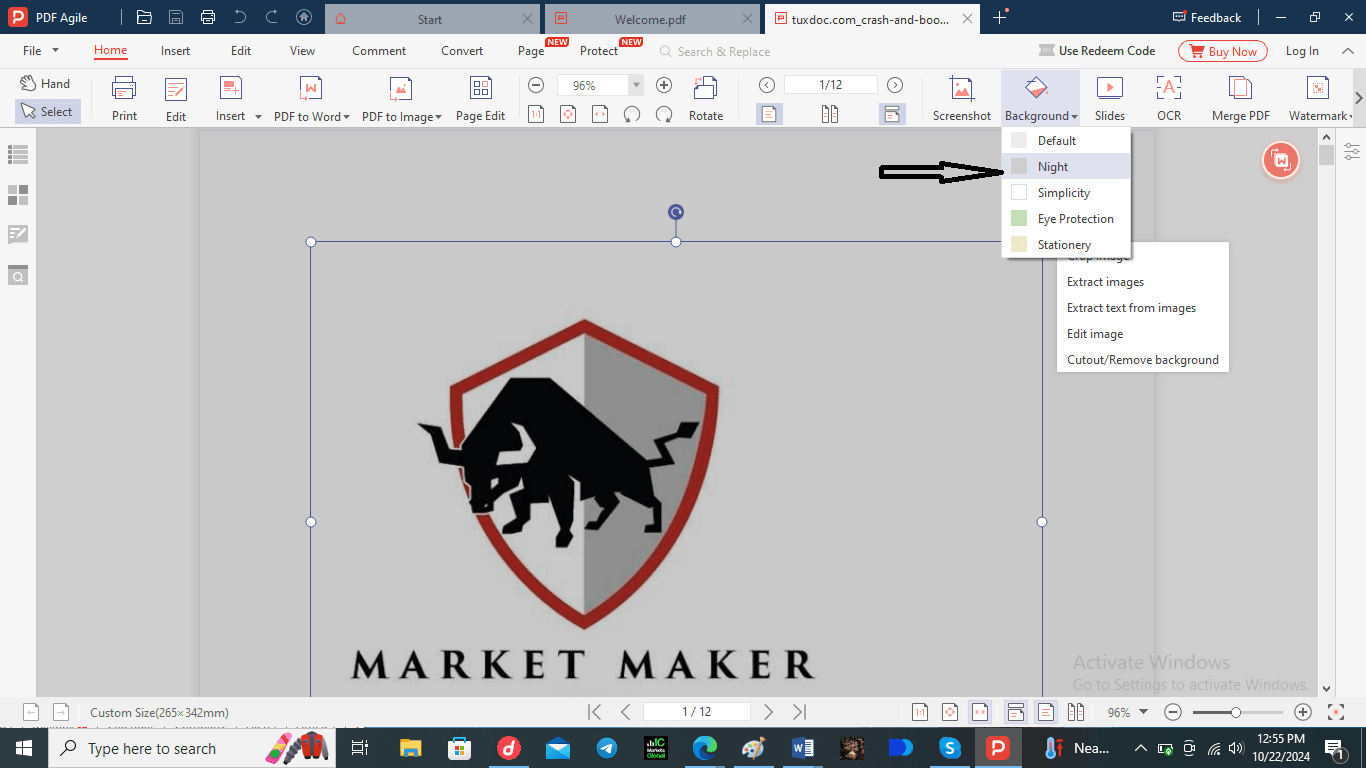
Task: Expand more ribbon tools with right chevron
Action: (x=1359, y=98)
